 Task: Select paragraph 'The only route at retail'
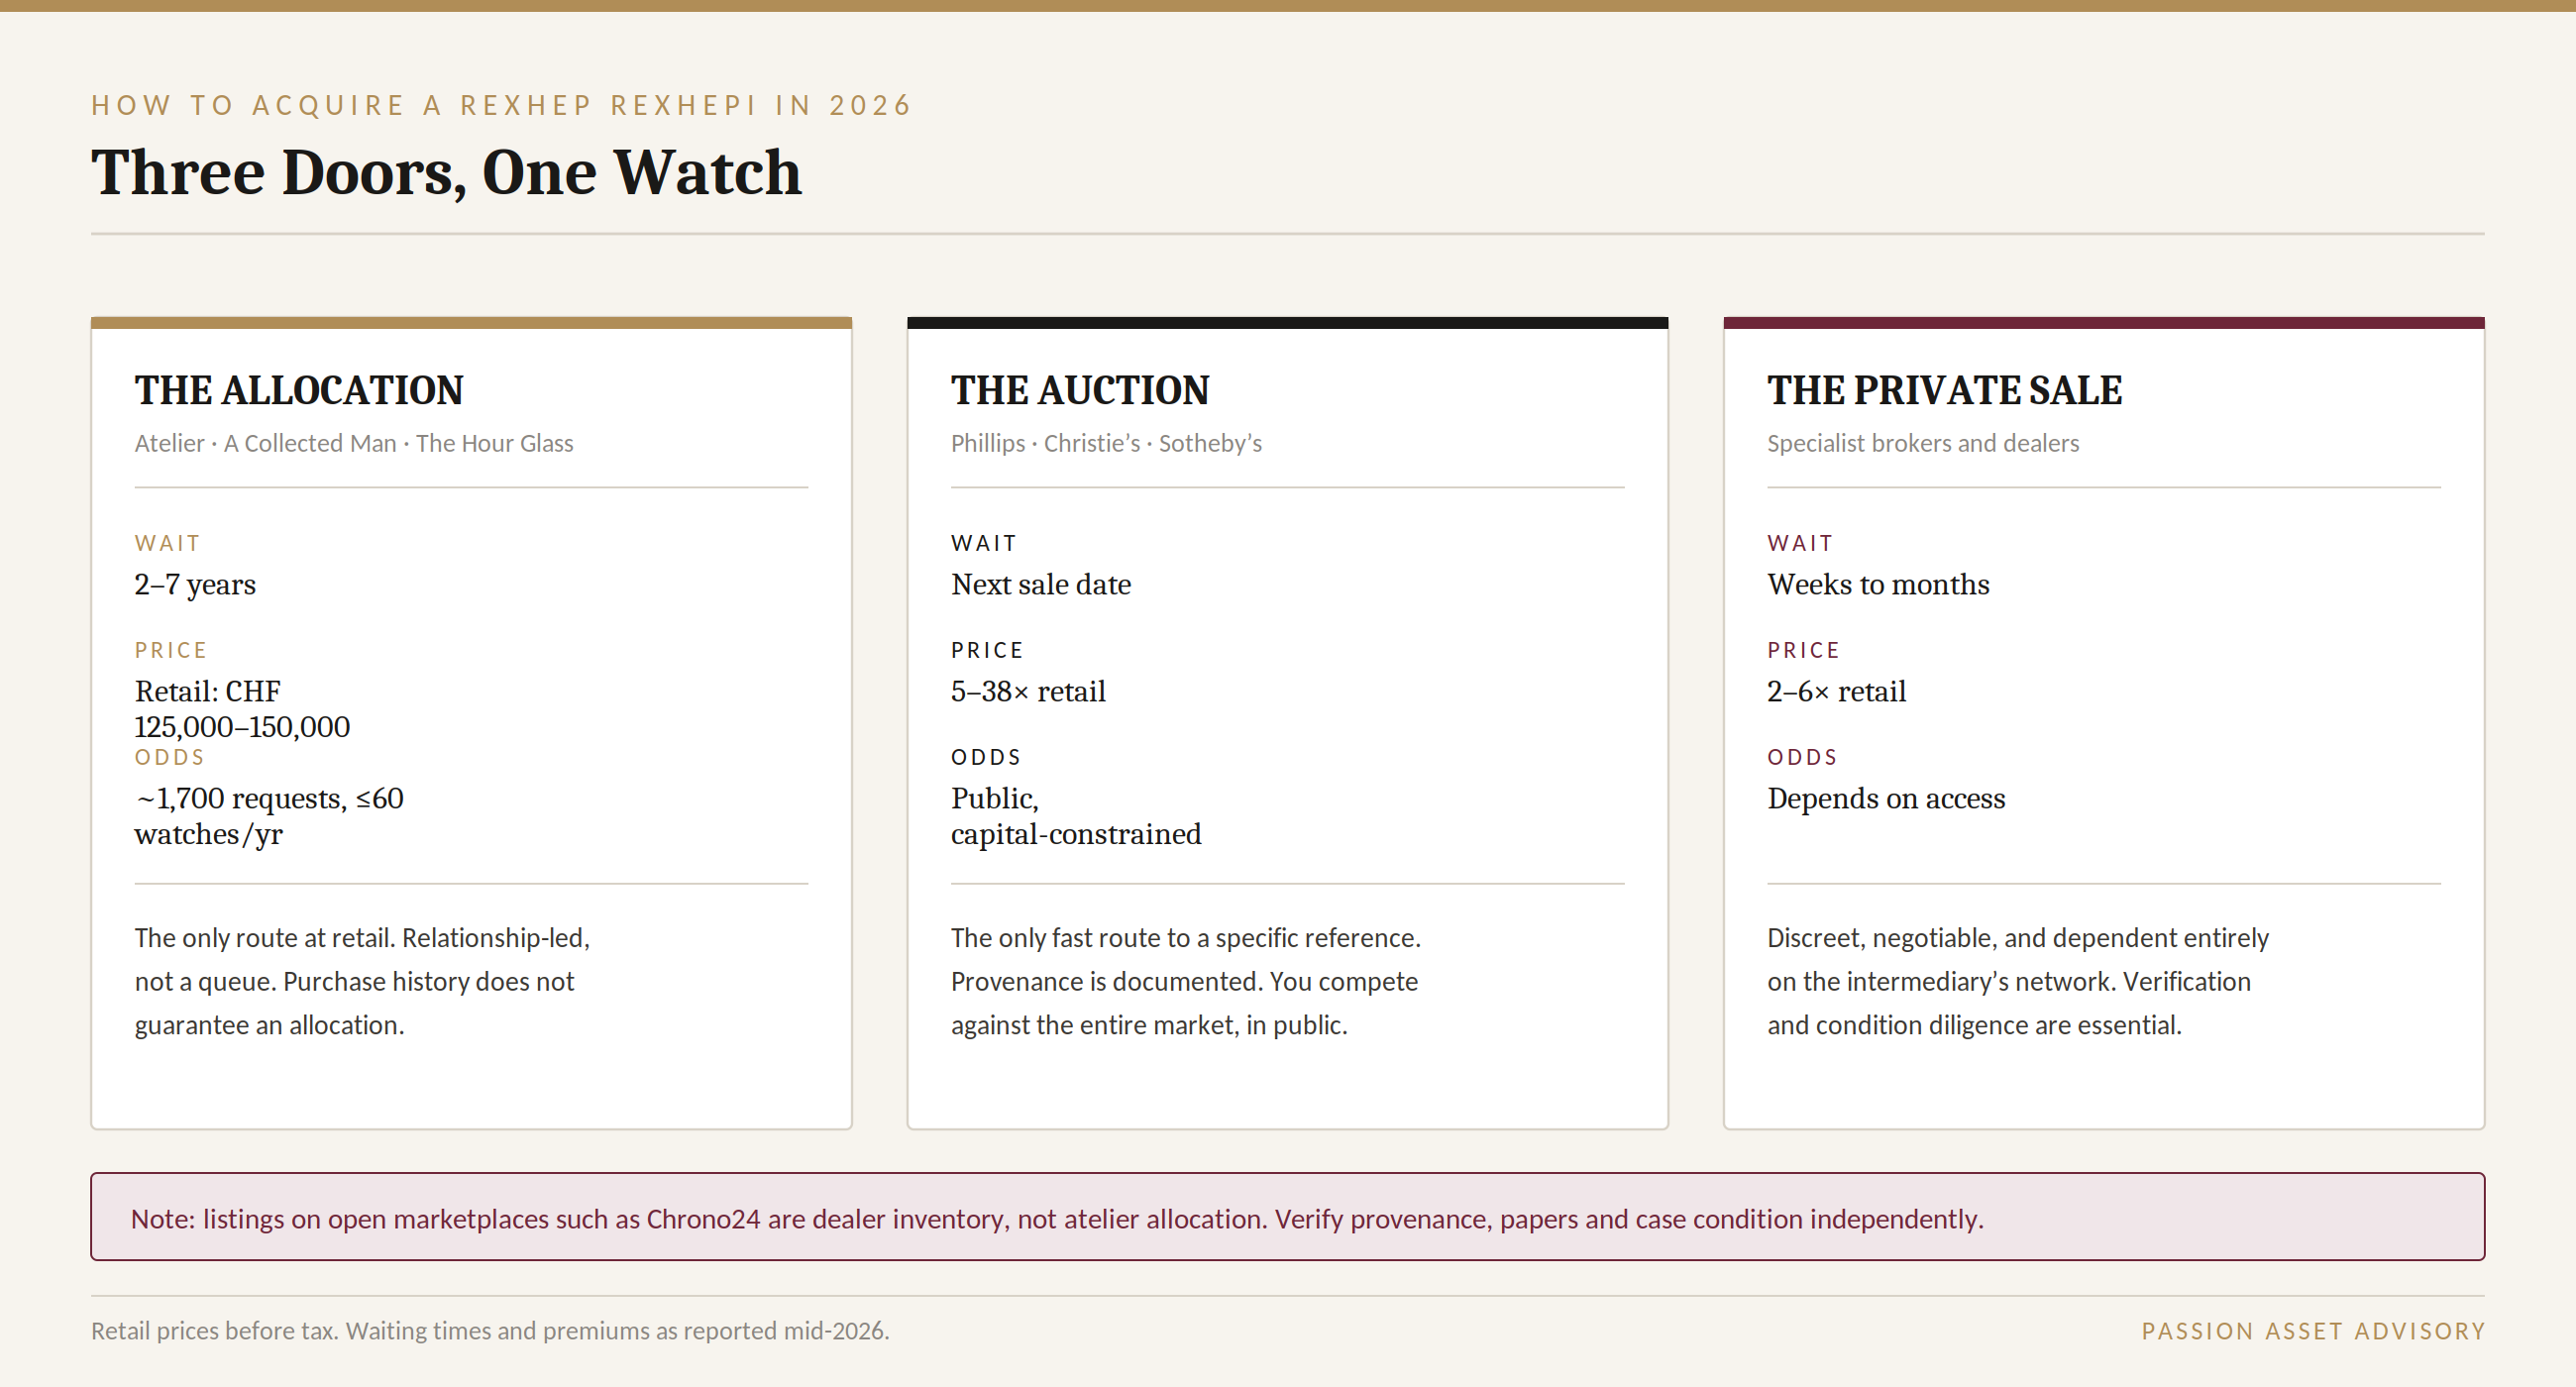[362, 981]
